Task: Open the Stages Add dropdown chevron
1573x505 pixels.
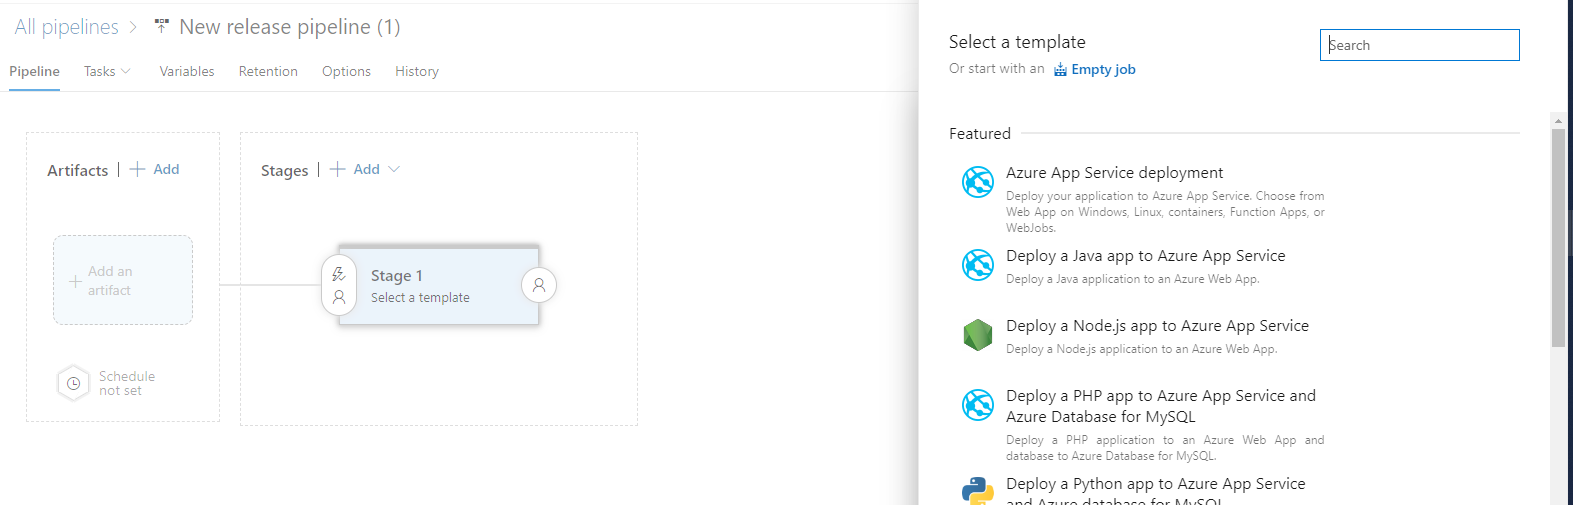Action: tap(394, 169)
